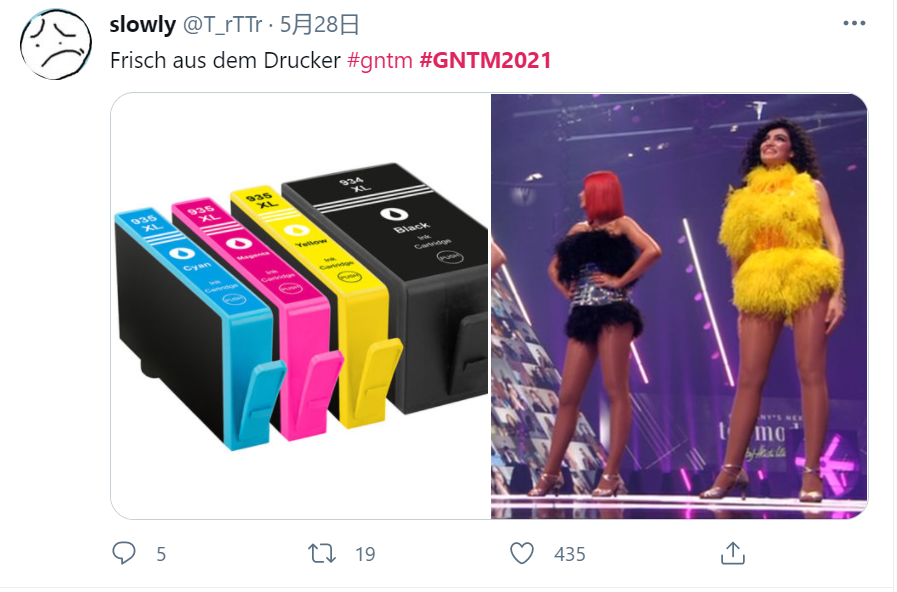
Task: Open the tweet timestamp 5月28日
Action: 319,25
